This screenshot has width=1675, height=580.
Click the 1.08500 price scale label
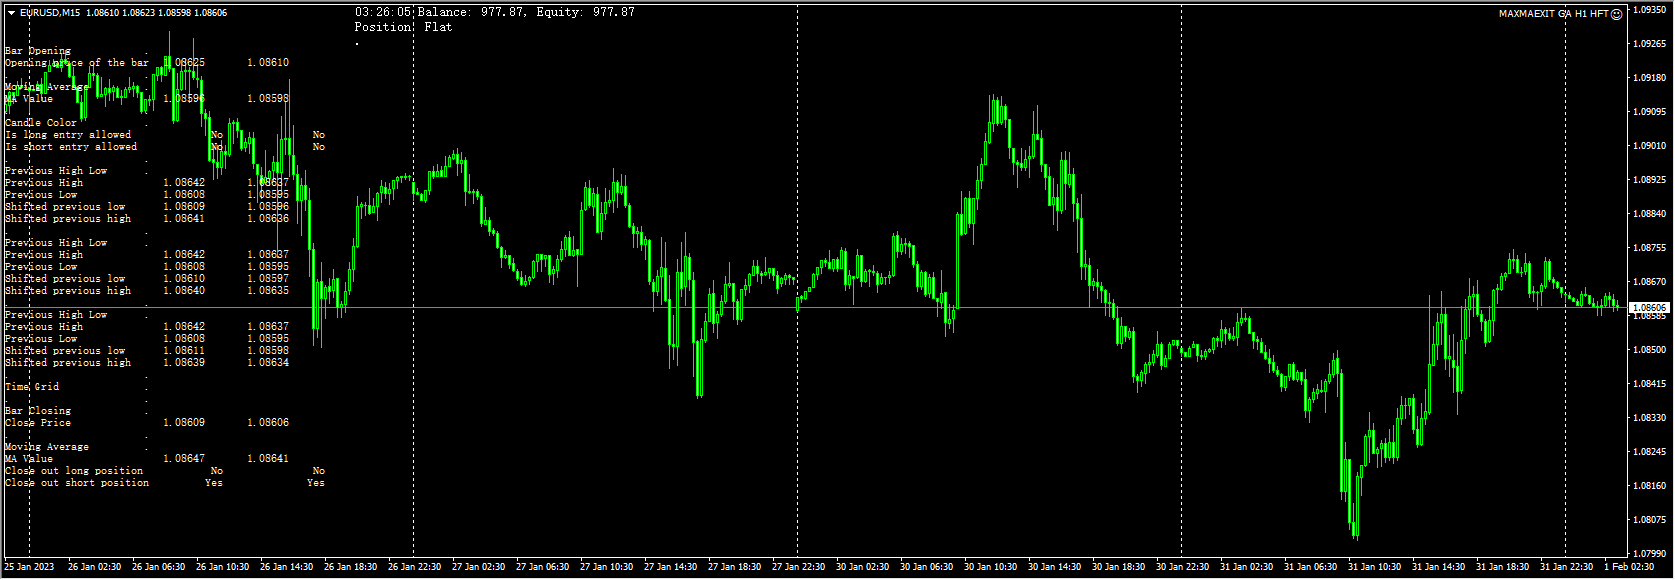(1649, 350)
